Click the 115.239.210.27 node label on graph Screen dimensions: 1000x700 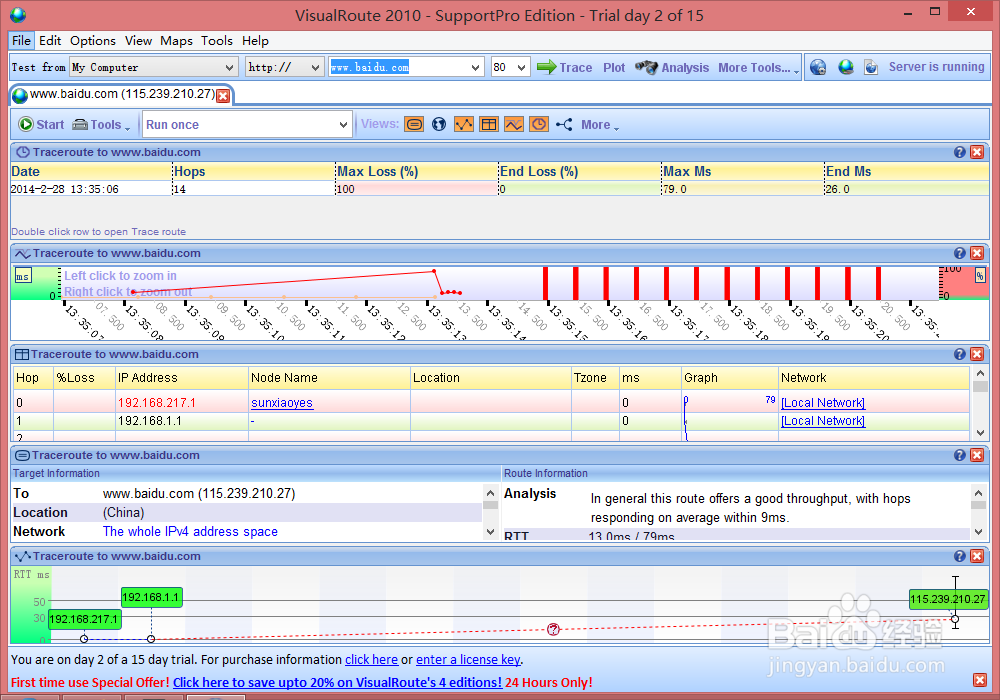(x=948, y=599)
